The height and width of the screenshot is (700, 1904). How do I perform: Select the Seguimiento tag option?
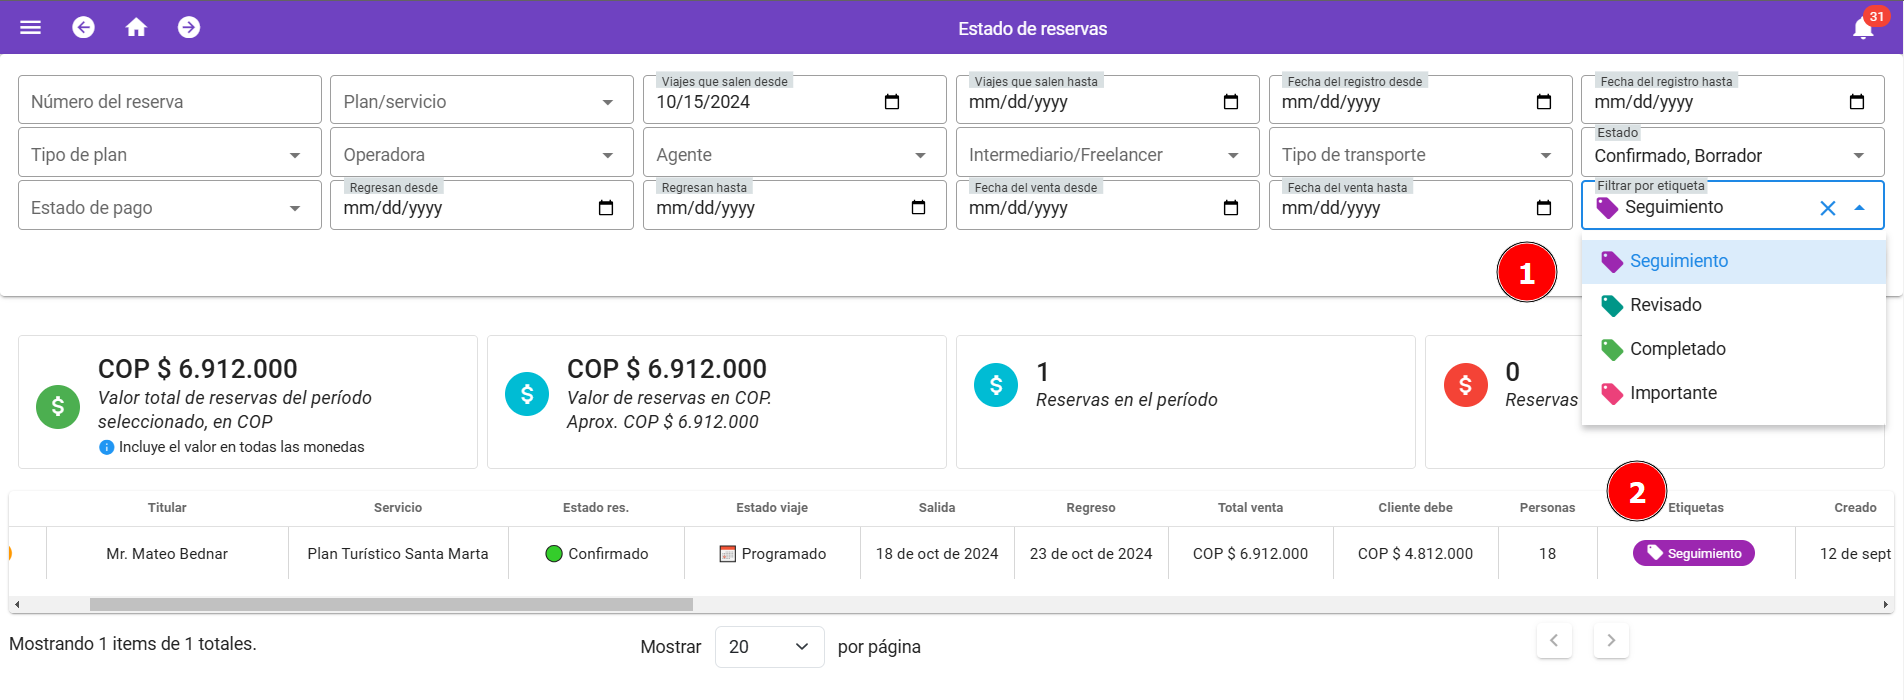coord(1734,261)
